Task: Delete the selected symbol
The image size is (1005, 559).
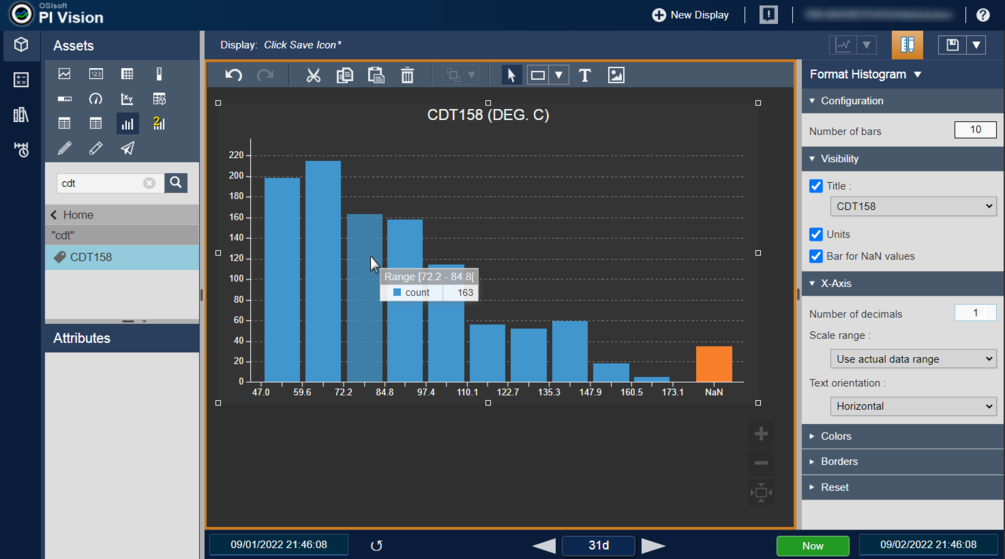Action: coord(408,75)
